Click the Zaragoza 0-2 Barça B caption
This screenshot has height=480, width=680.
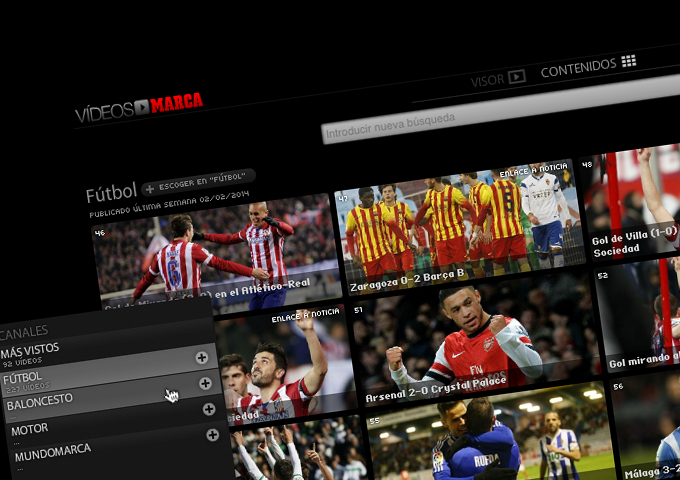point(407,281)
